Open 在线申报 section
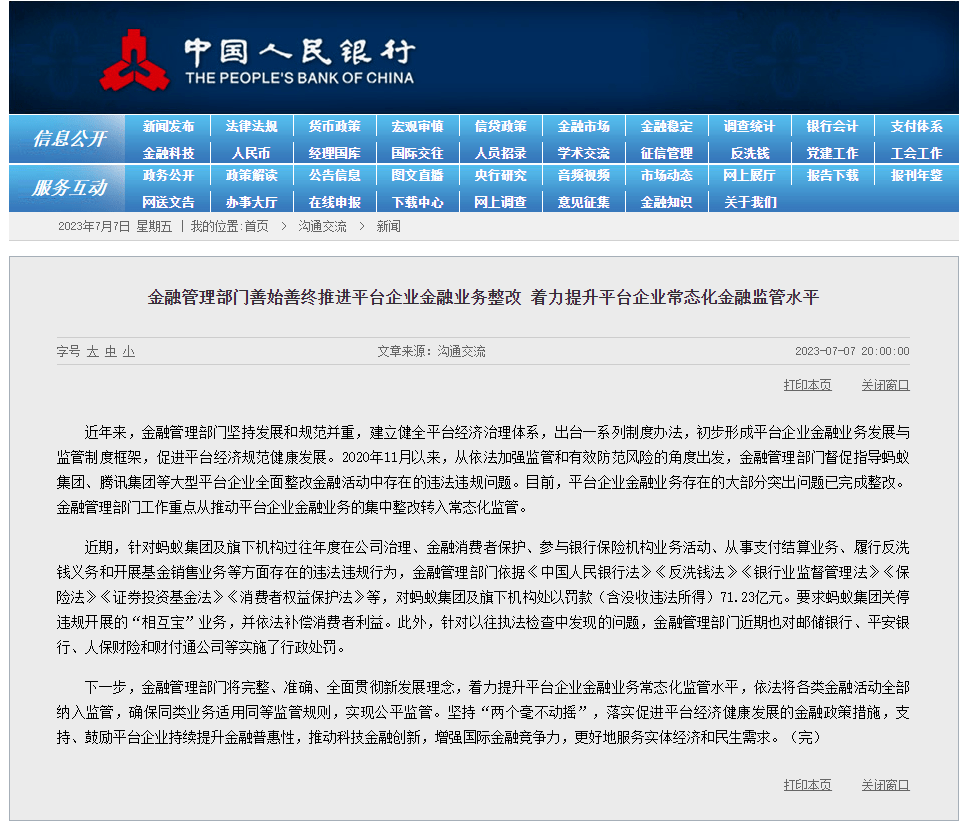The height and width of the screenshot is (825, 964). coord(334,202)
